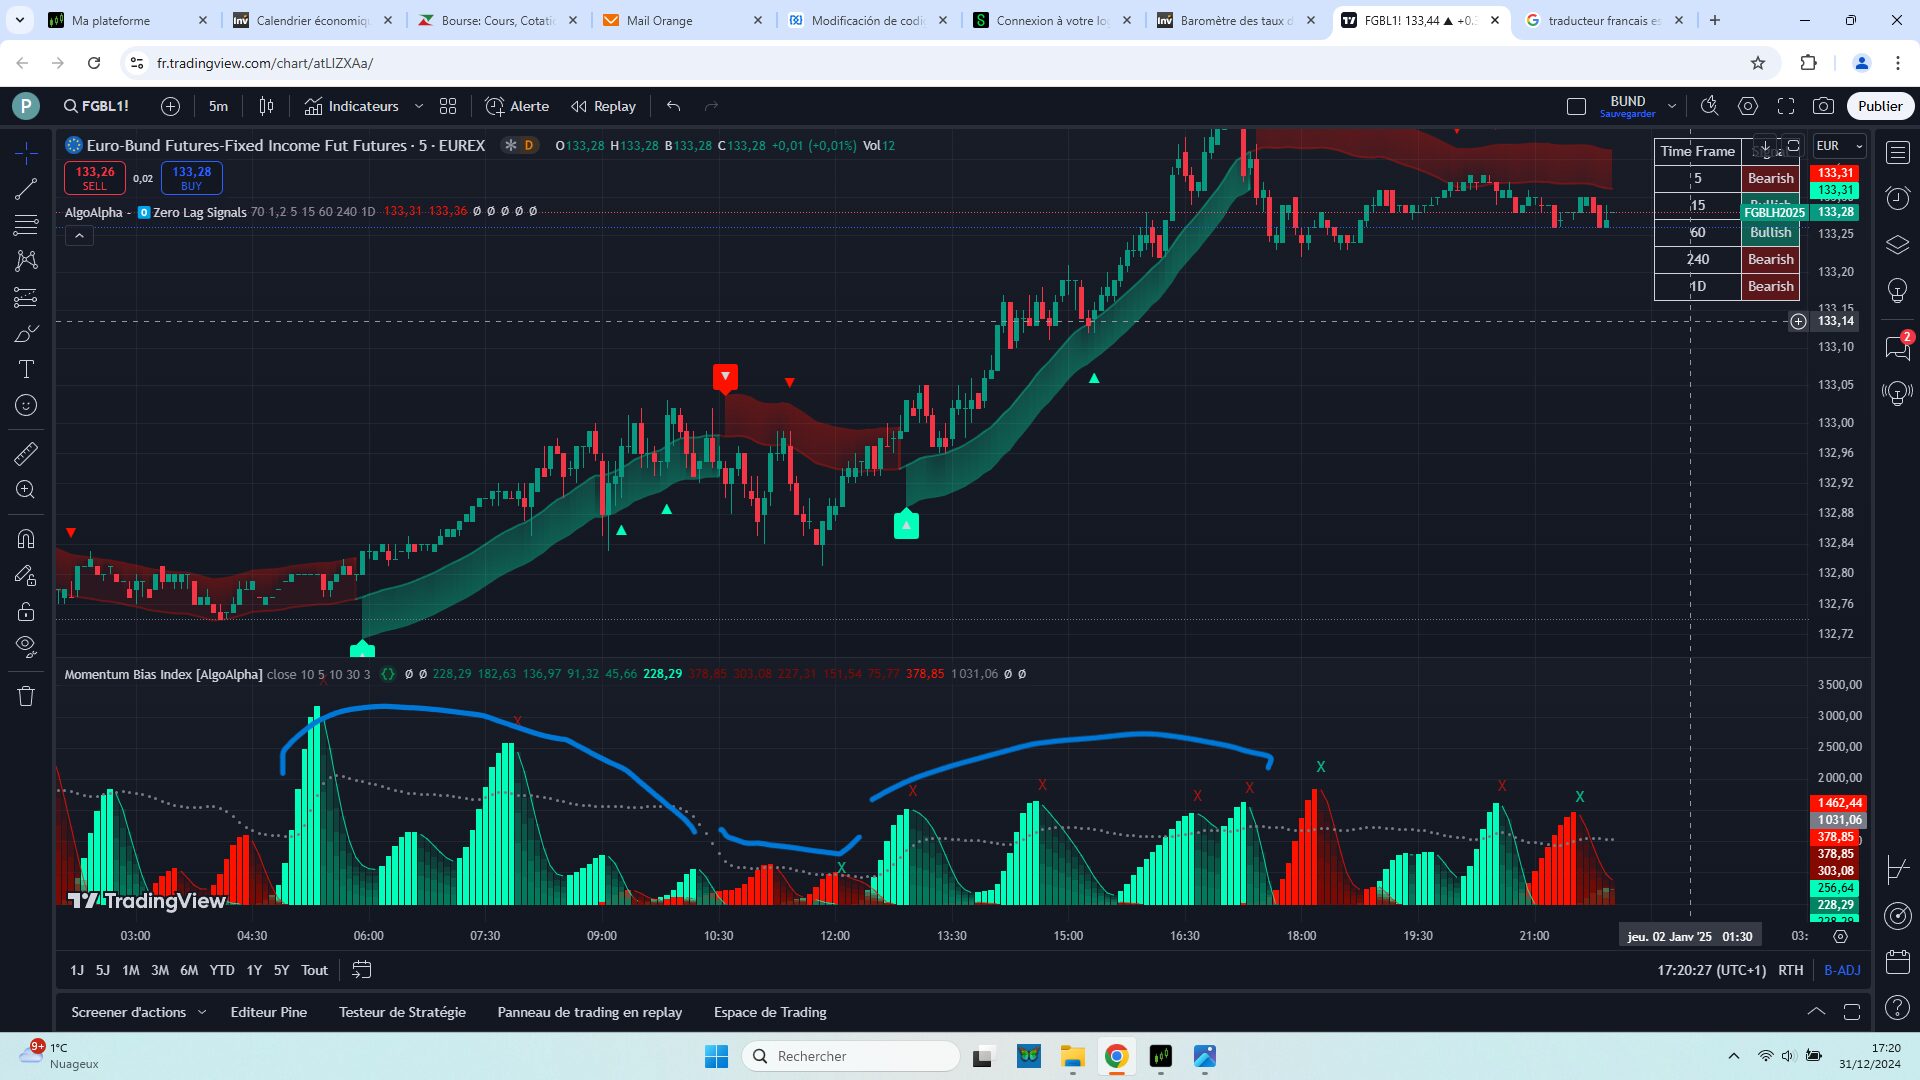Open the Testeur de Stratégie tab
The image size is (1920, 1080).
402,1012
